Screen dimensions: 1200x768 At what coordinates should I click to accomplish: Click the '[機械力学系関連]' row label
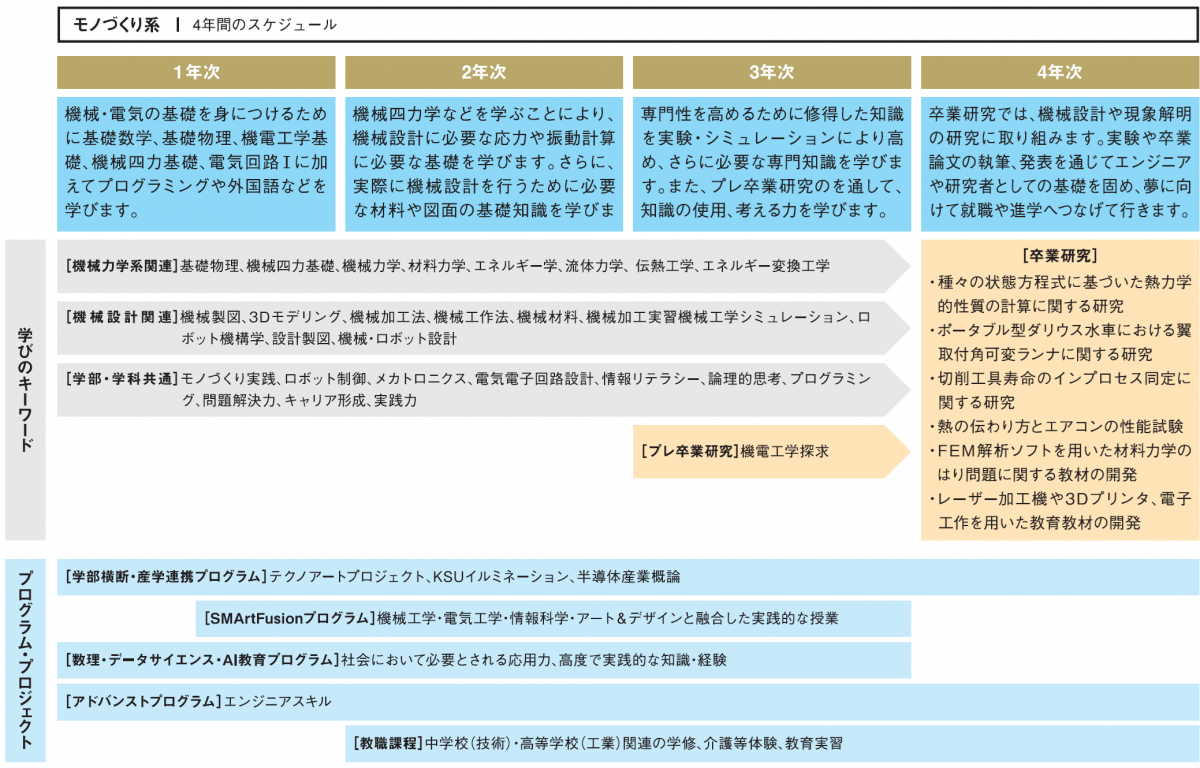(x=121, y=266)
